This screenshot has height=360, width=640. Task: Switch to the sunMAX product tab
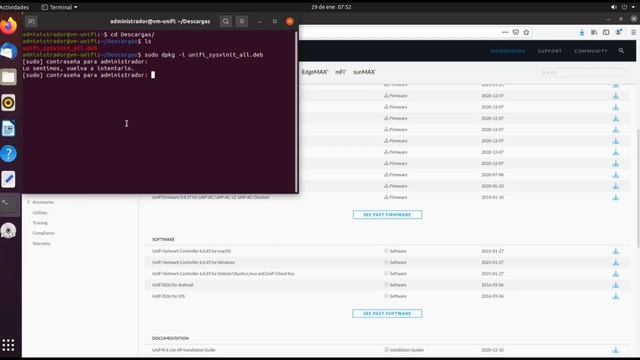(364, 72)
